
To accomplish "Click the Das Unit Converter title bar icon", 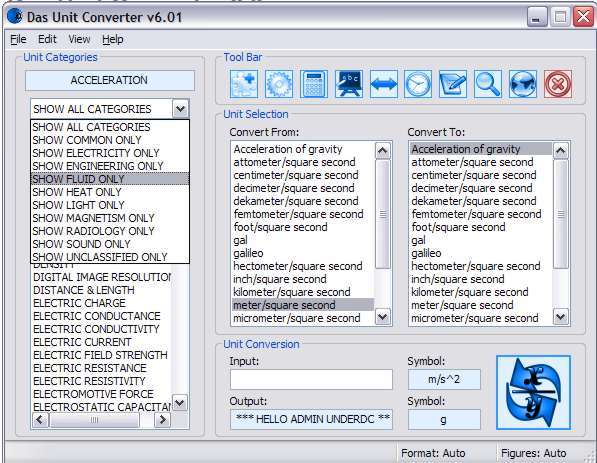I will [15, 16].
